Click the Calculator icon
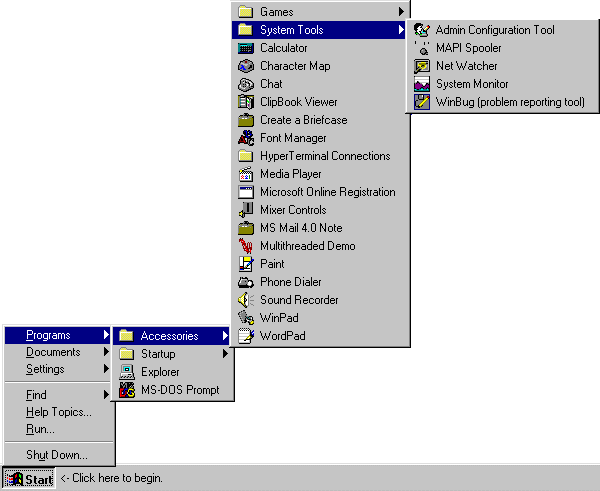The image size is (600, 491). click(246, 48)
